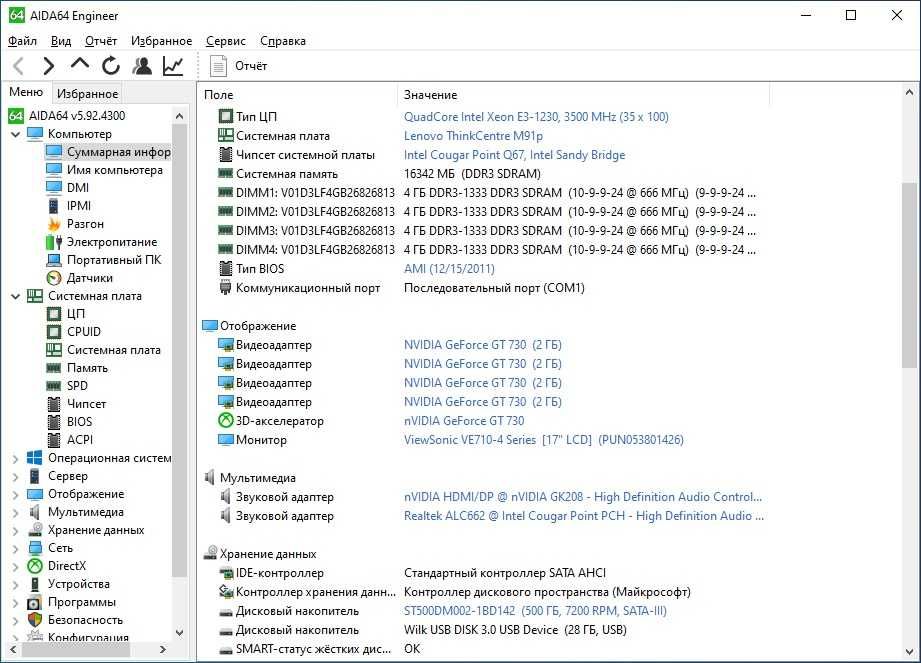The width and height of the screenshot is (921, 663).
Task: Click the Отчёт report toolbar button
Action: click(238, 66)
